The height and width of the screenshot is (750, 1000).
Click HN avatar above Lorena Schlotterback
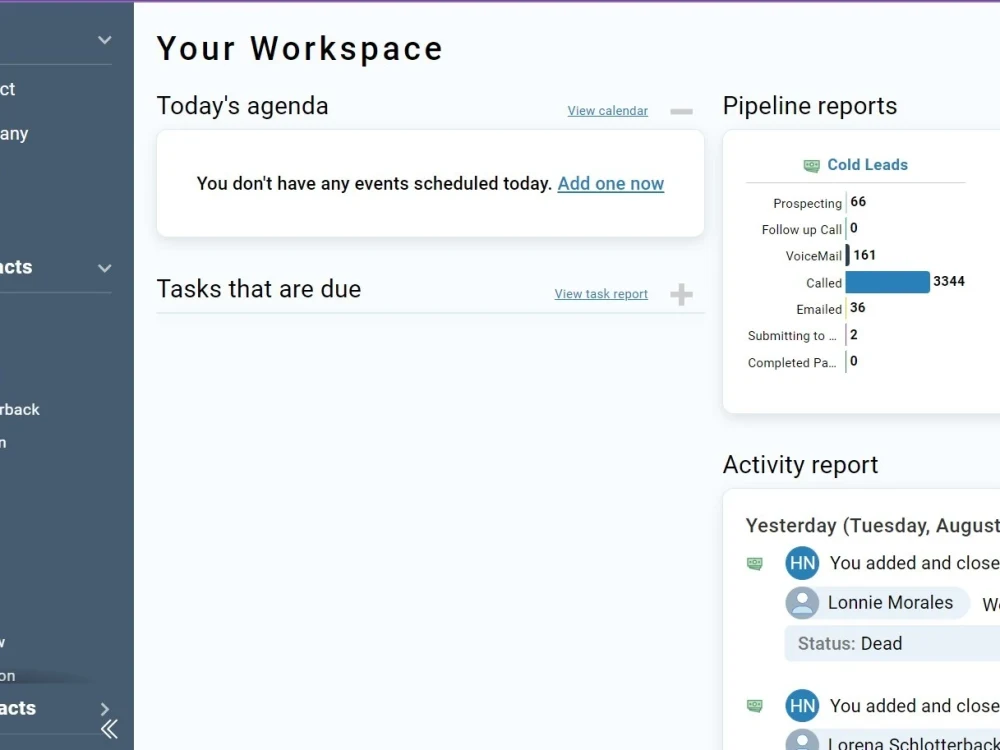[802, 706]
